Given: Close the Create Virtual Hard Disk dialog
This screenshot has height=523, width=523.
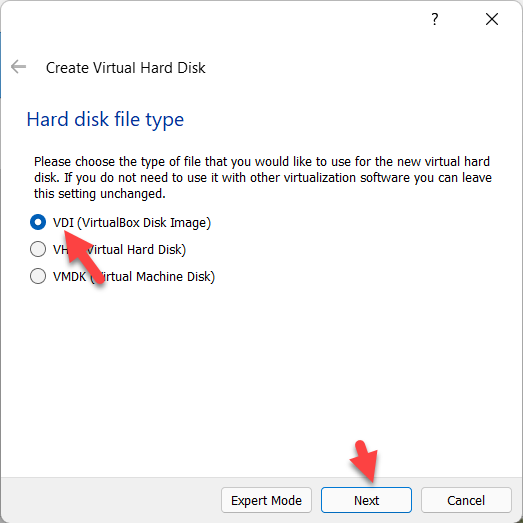Looking at the screenshot, I should click(492, 19).
